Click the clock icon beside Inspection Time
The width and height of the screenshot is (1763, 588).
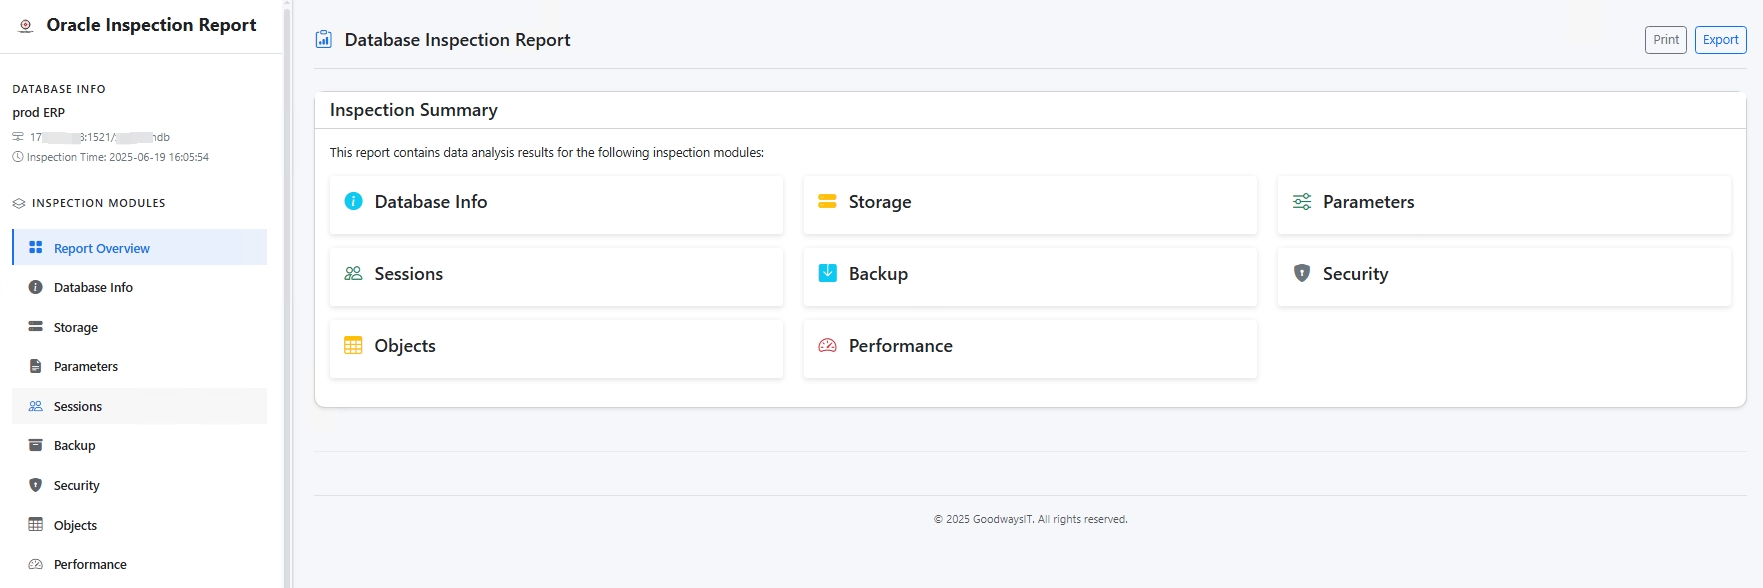[18, 157]
